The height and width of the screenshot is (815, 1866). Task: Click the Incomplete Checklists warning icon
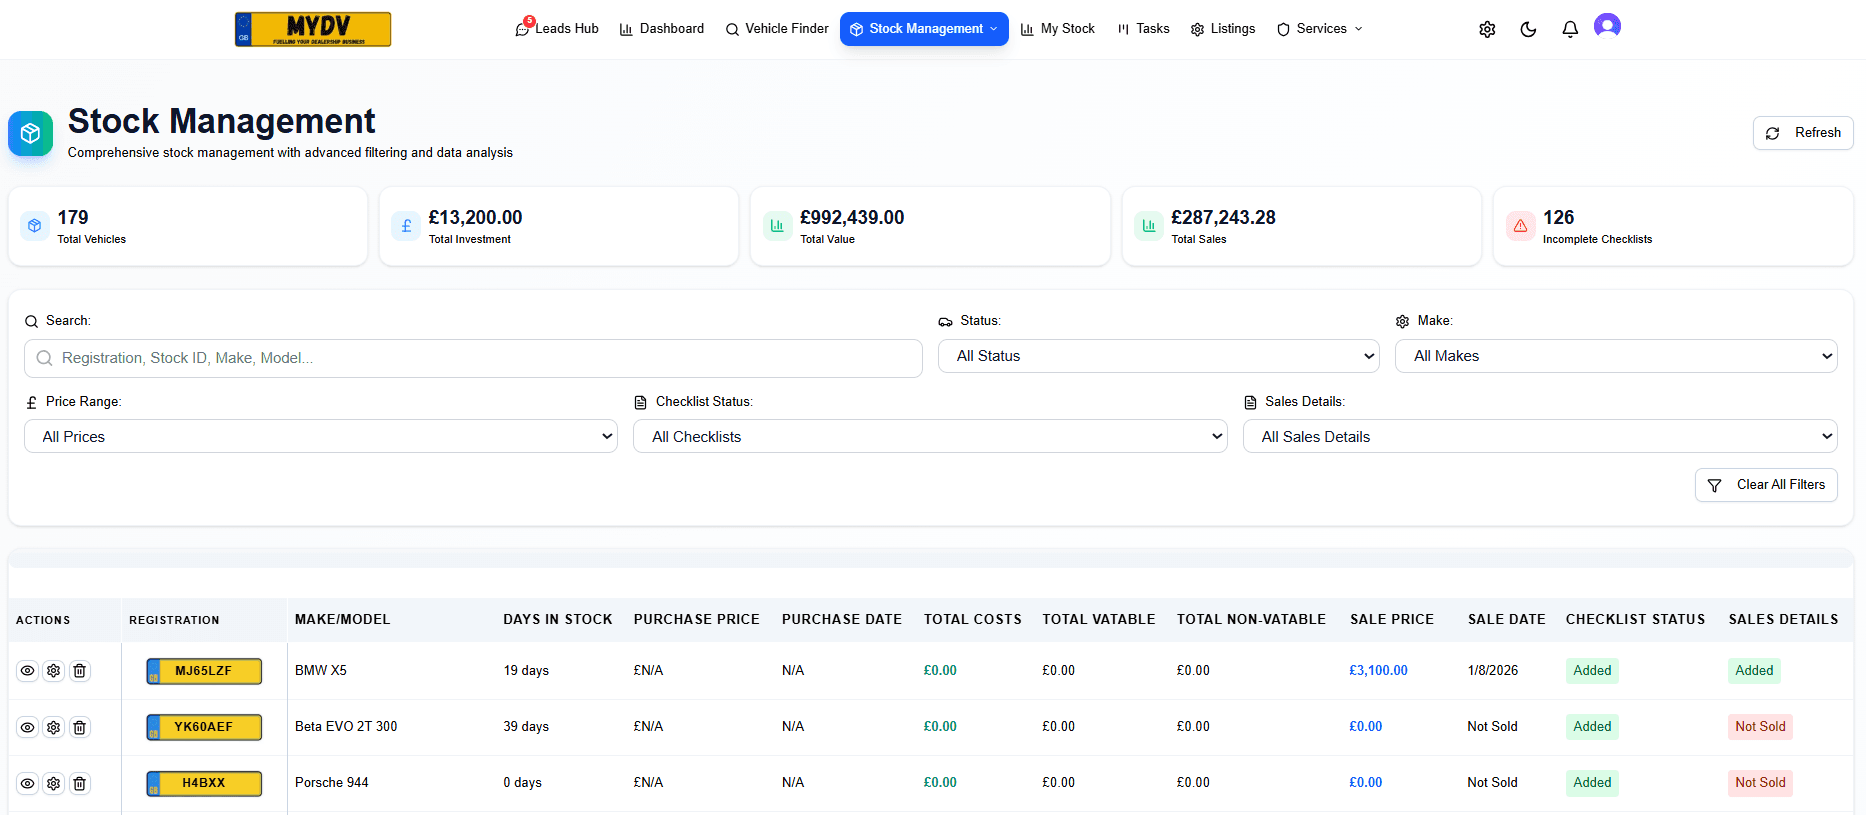[1520, 226]
